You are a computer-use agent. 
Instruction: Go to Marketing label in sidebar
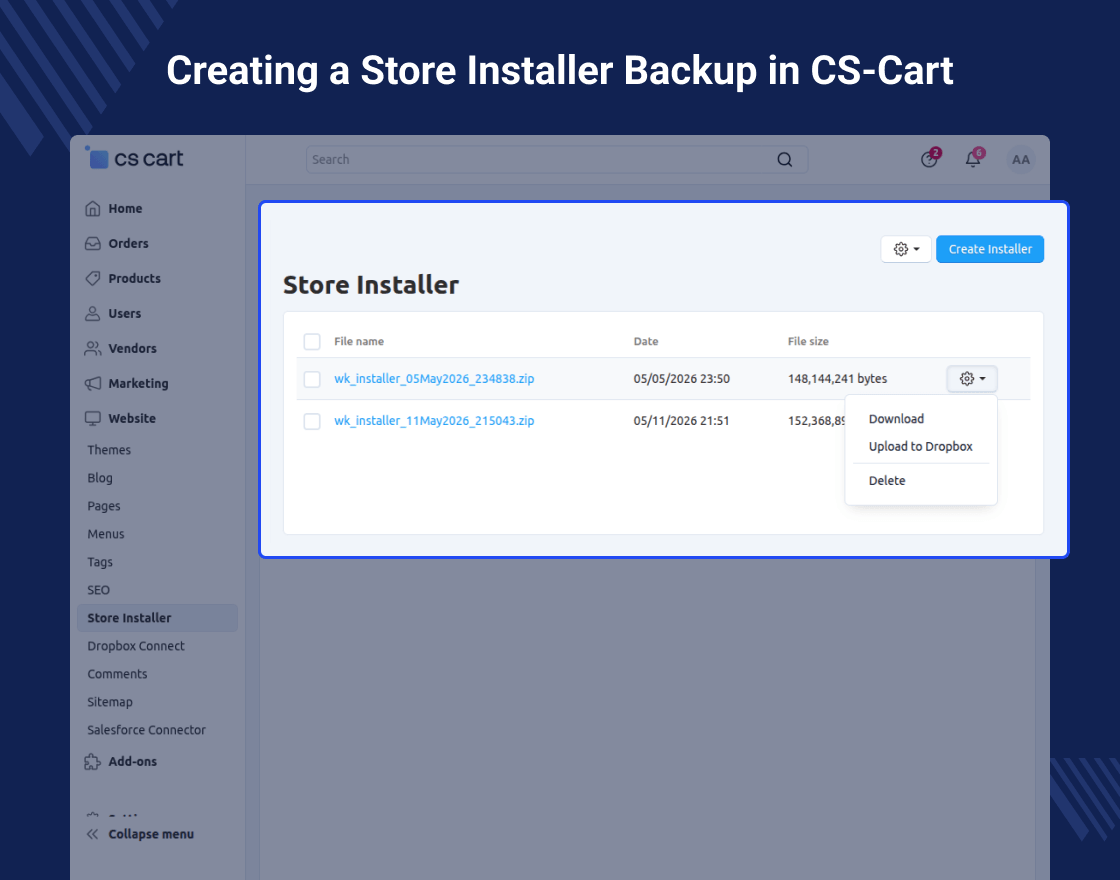(x=139, y=384)
